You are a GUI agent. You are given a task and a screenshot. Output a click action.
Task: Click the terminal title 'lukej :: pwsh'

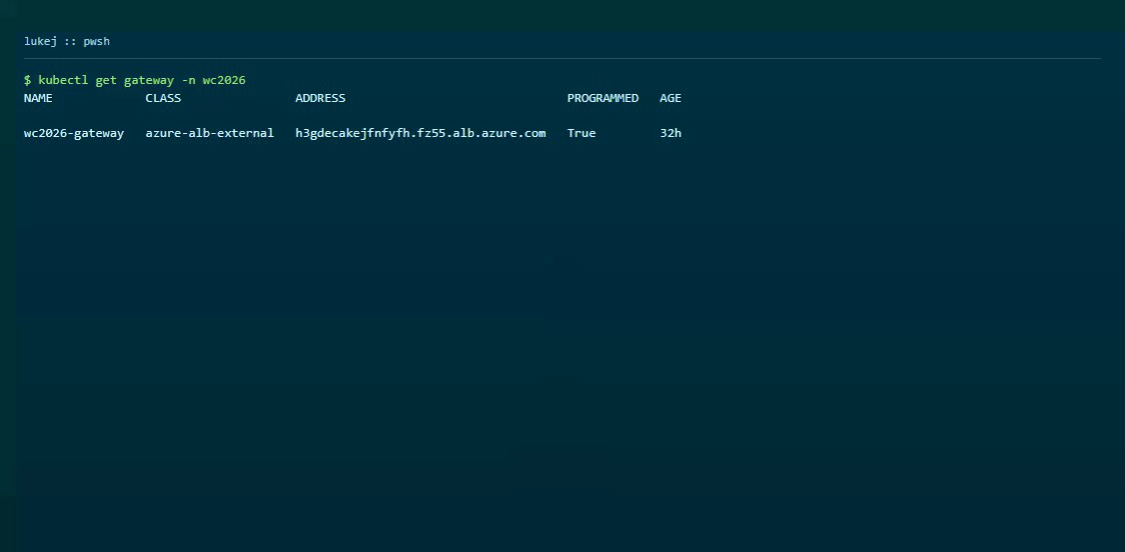pos(67,42)
